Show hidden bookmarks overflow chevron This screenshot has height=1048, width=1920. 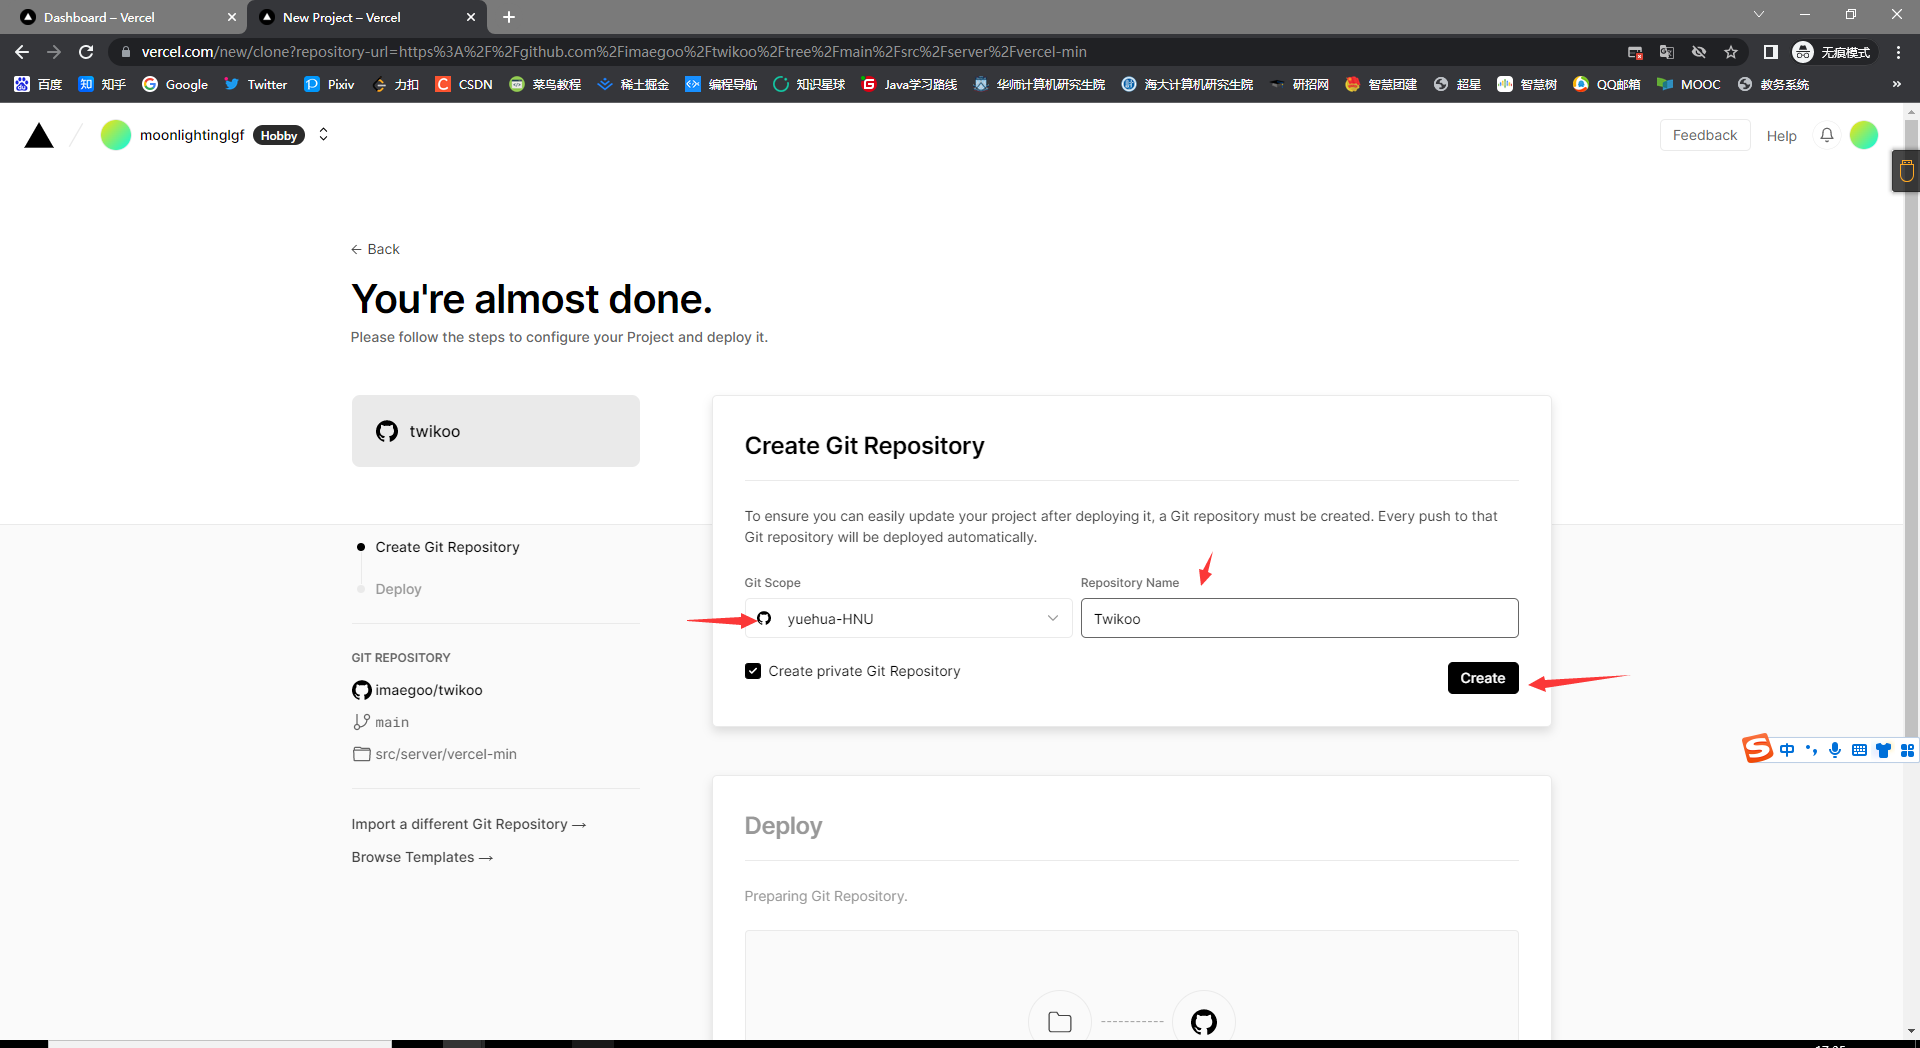pyautogui.click(x=1896, y=84)
